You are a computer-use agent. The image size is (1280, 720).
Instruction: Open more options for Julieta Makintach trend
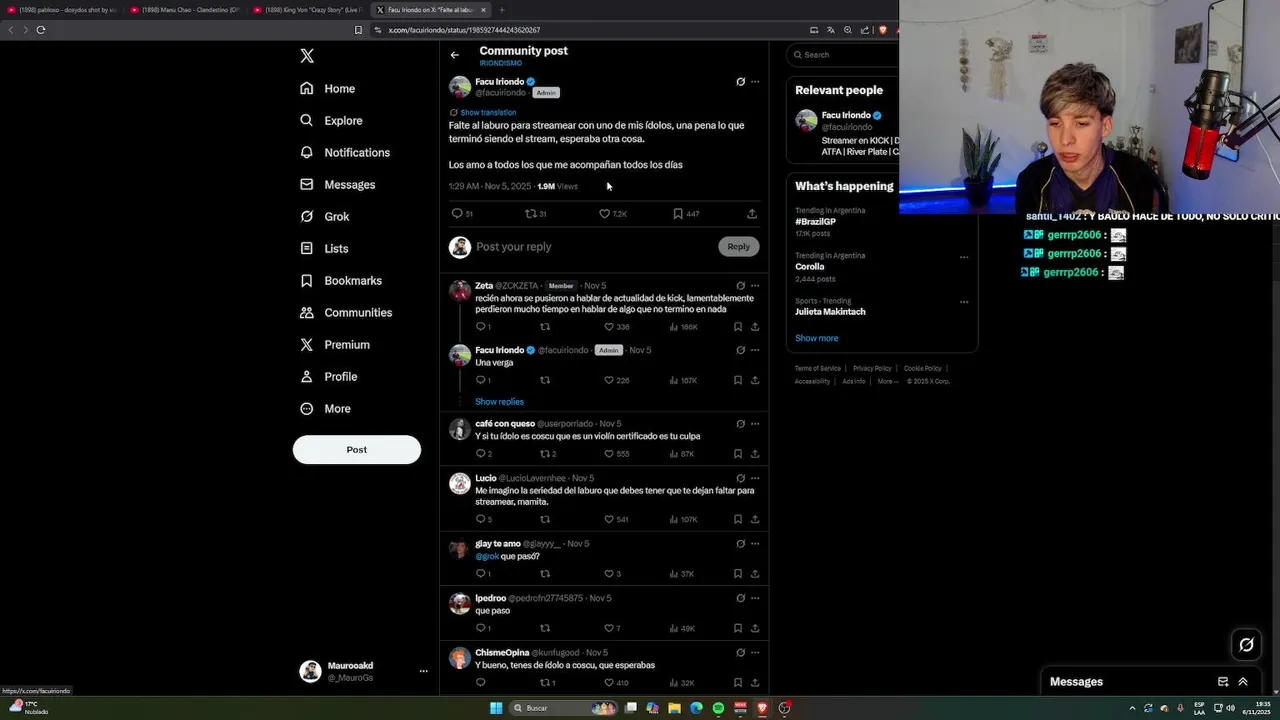[964, 302]
